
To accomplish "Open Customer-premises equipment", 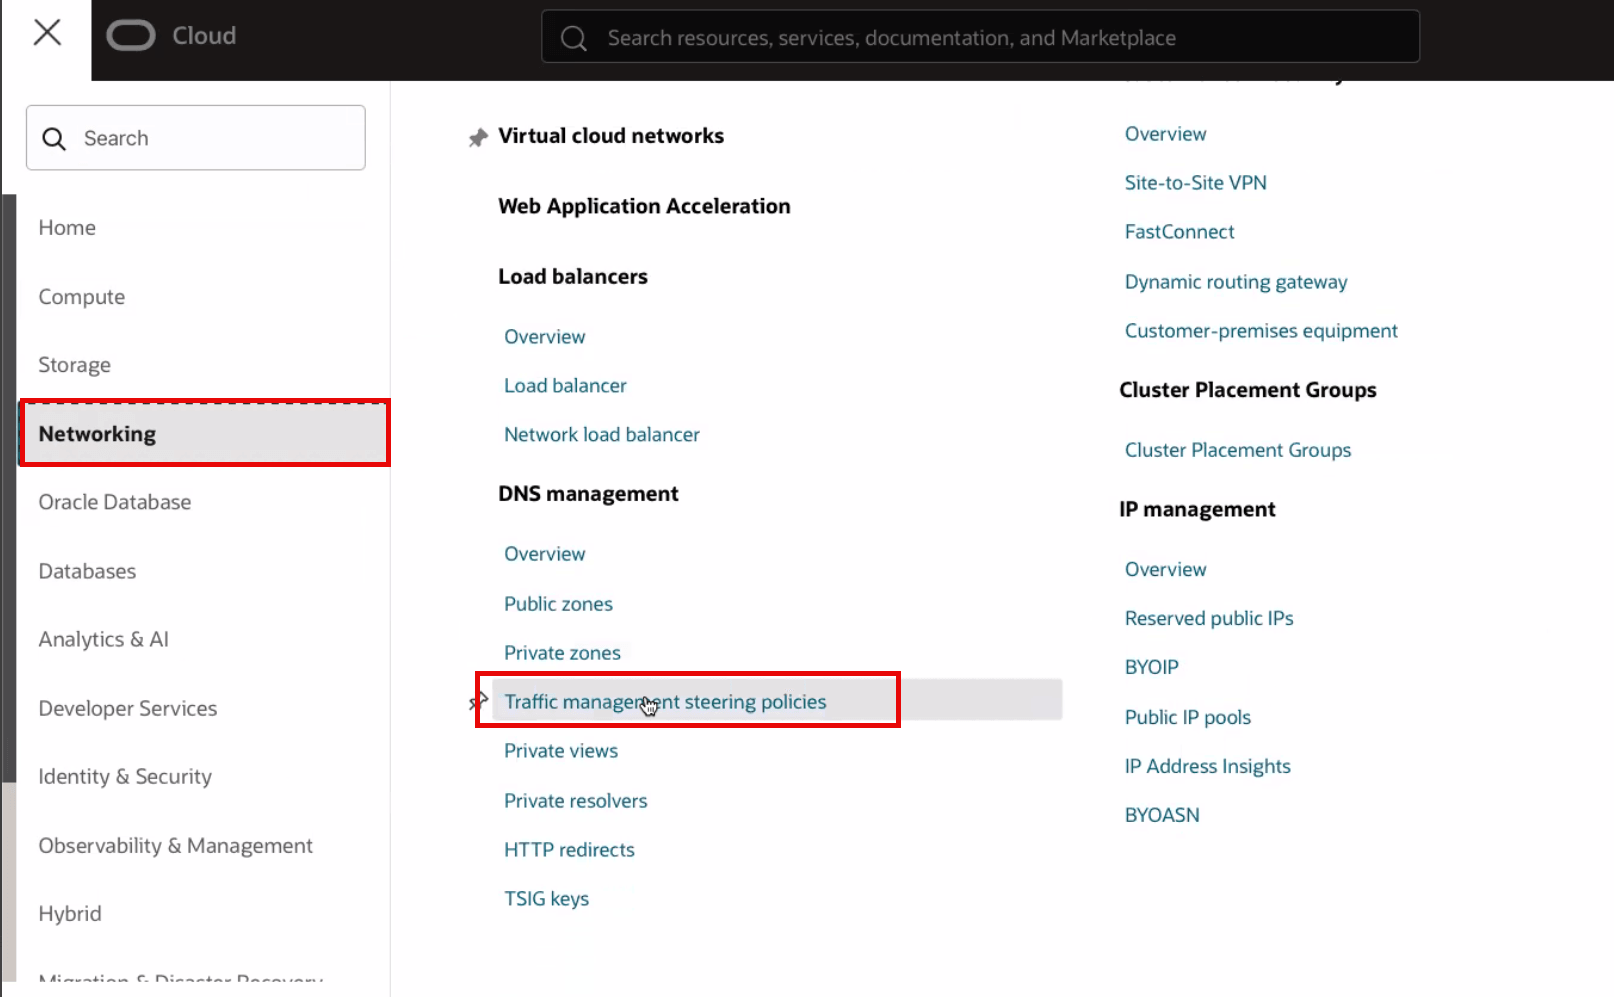I will [x=1261, y=331].
